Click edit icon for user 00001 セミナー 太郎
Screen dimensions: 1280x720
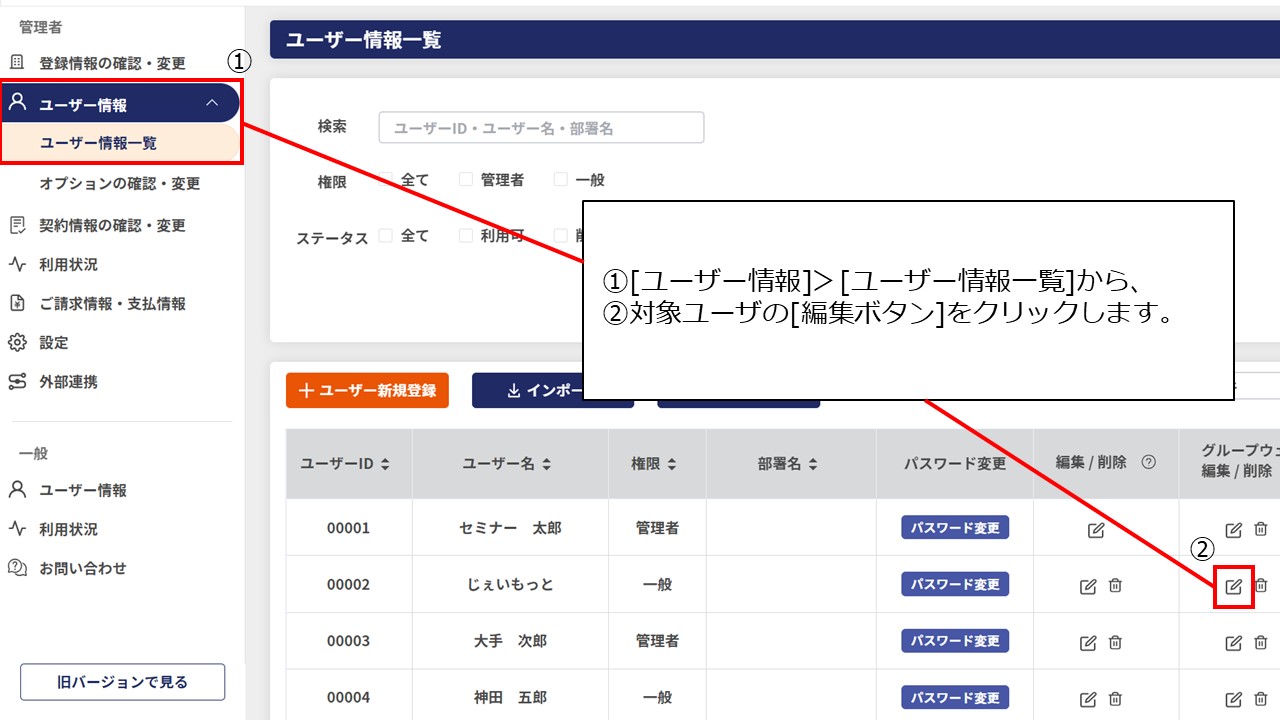click(1096, 529)
